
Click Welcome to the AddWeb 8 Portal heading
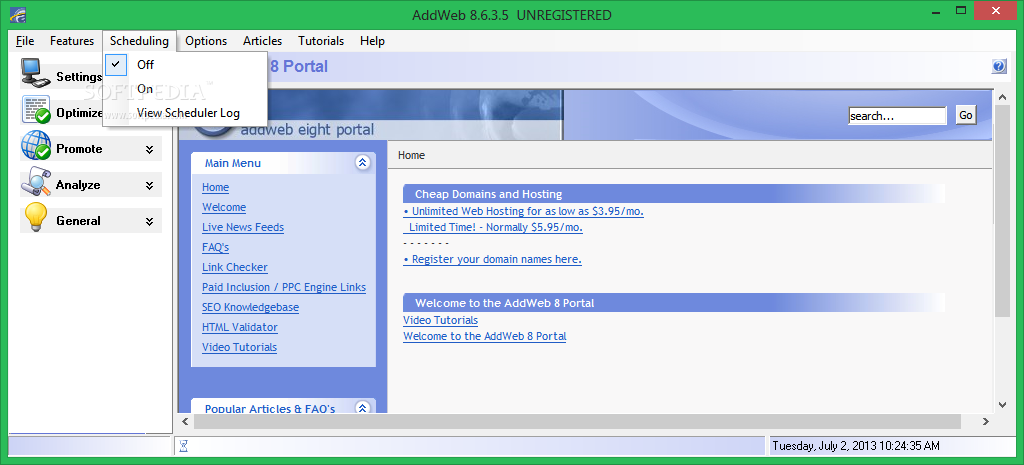pyautogui.click(x=504, y=303)
